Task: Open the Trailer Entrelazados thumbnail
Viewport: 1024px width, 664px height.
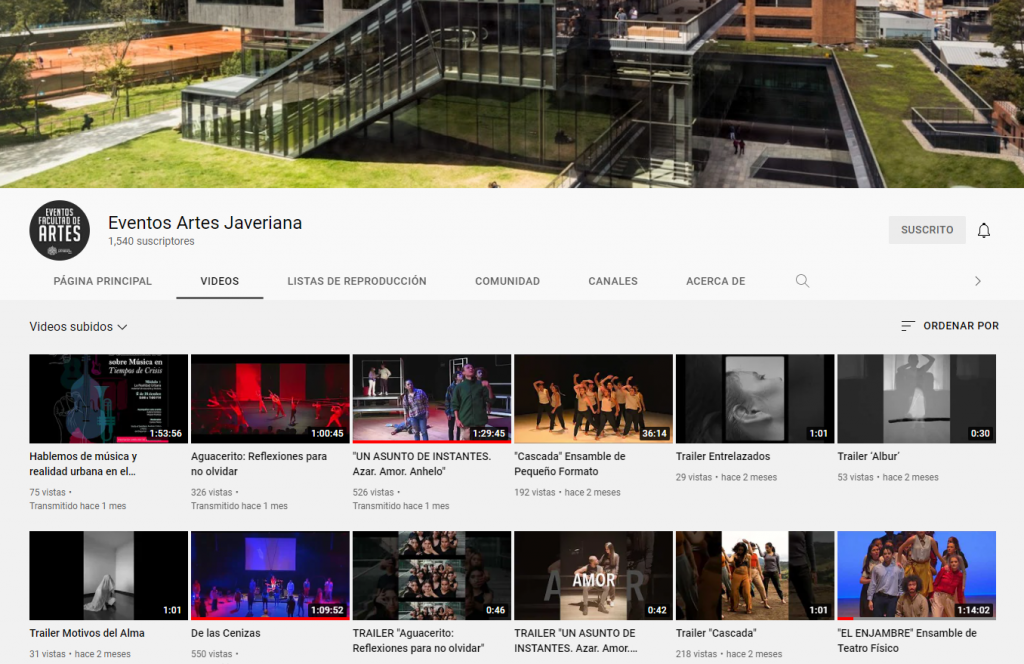Action: 755,399
